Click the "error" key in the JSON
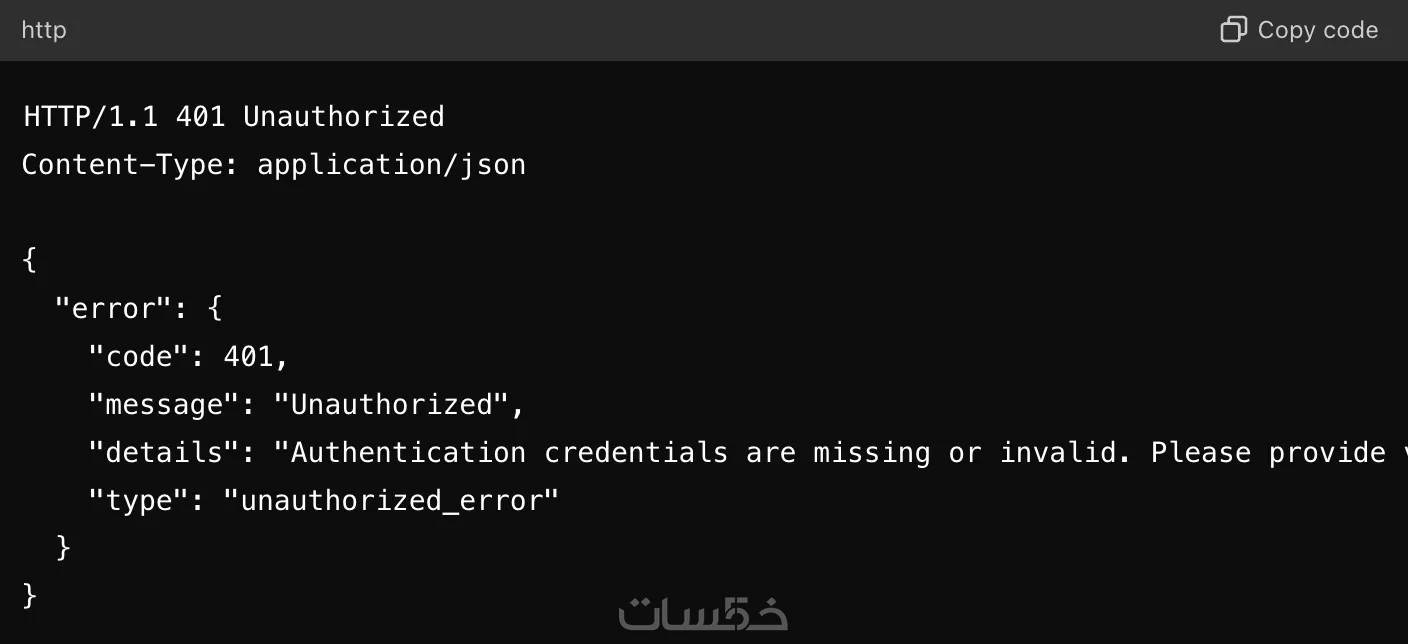The width and height of the screenshot is (1408, 644). click(114, 308)
